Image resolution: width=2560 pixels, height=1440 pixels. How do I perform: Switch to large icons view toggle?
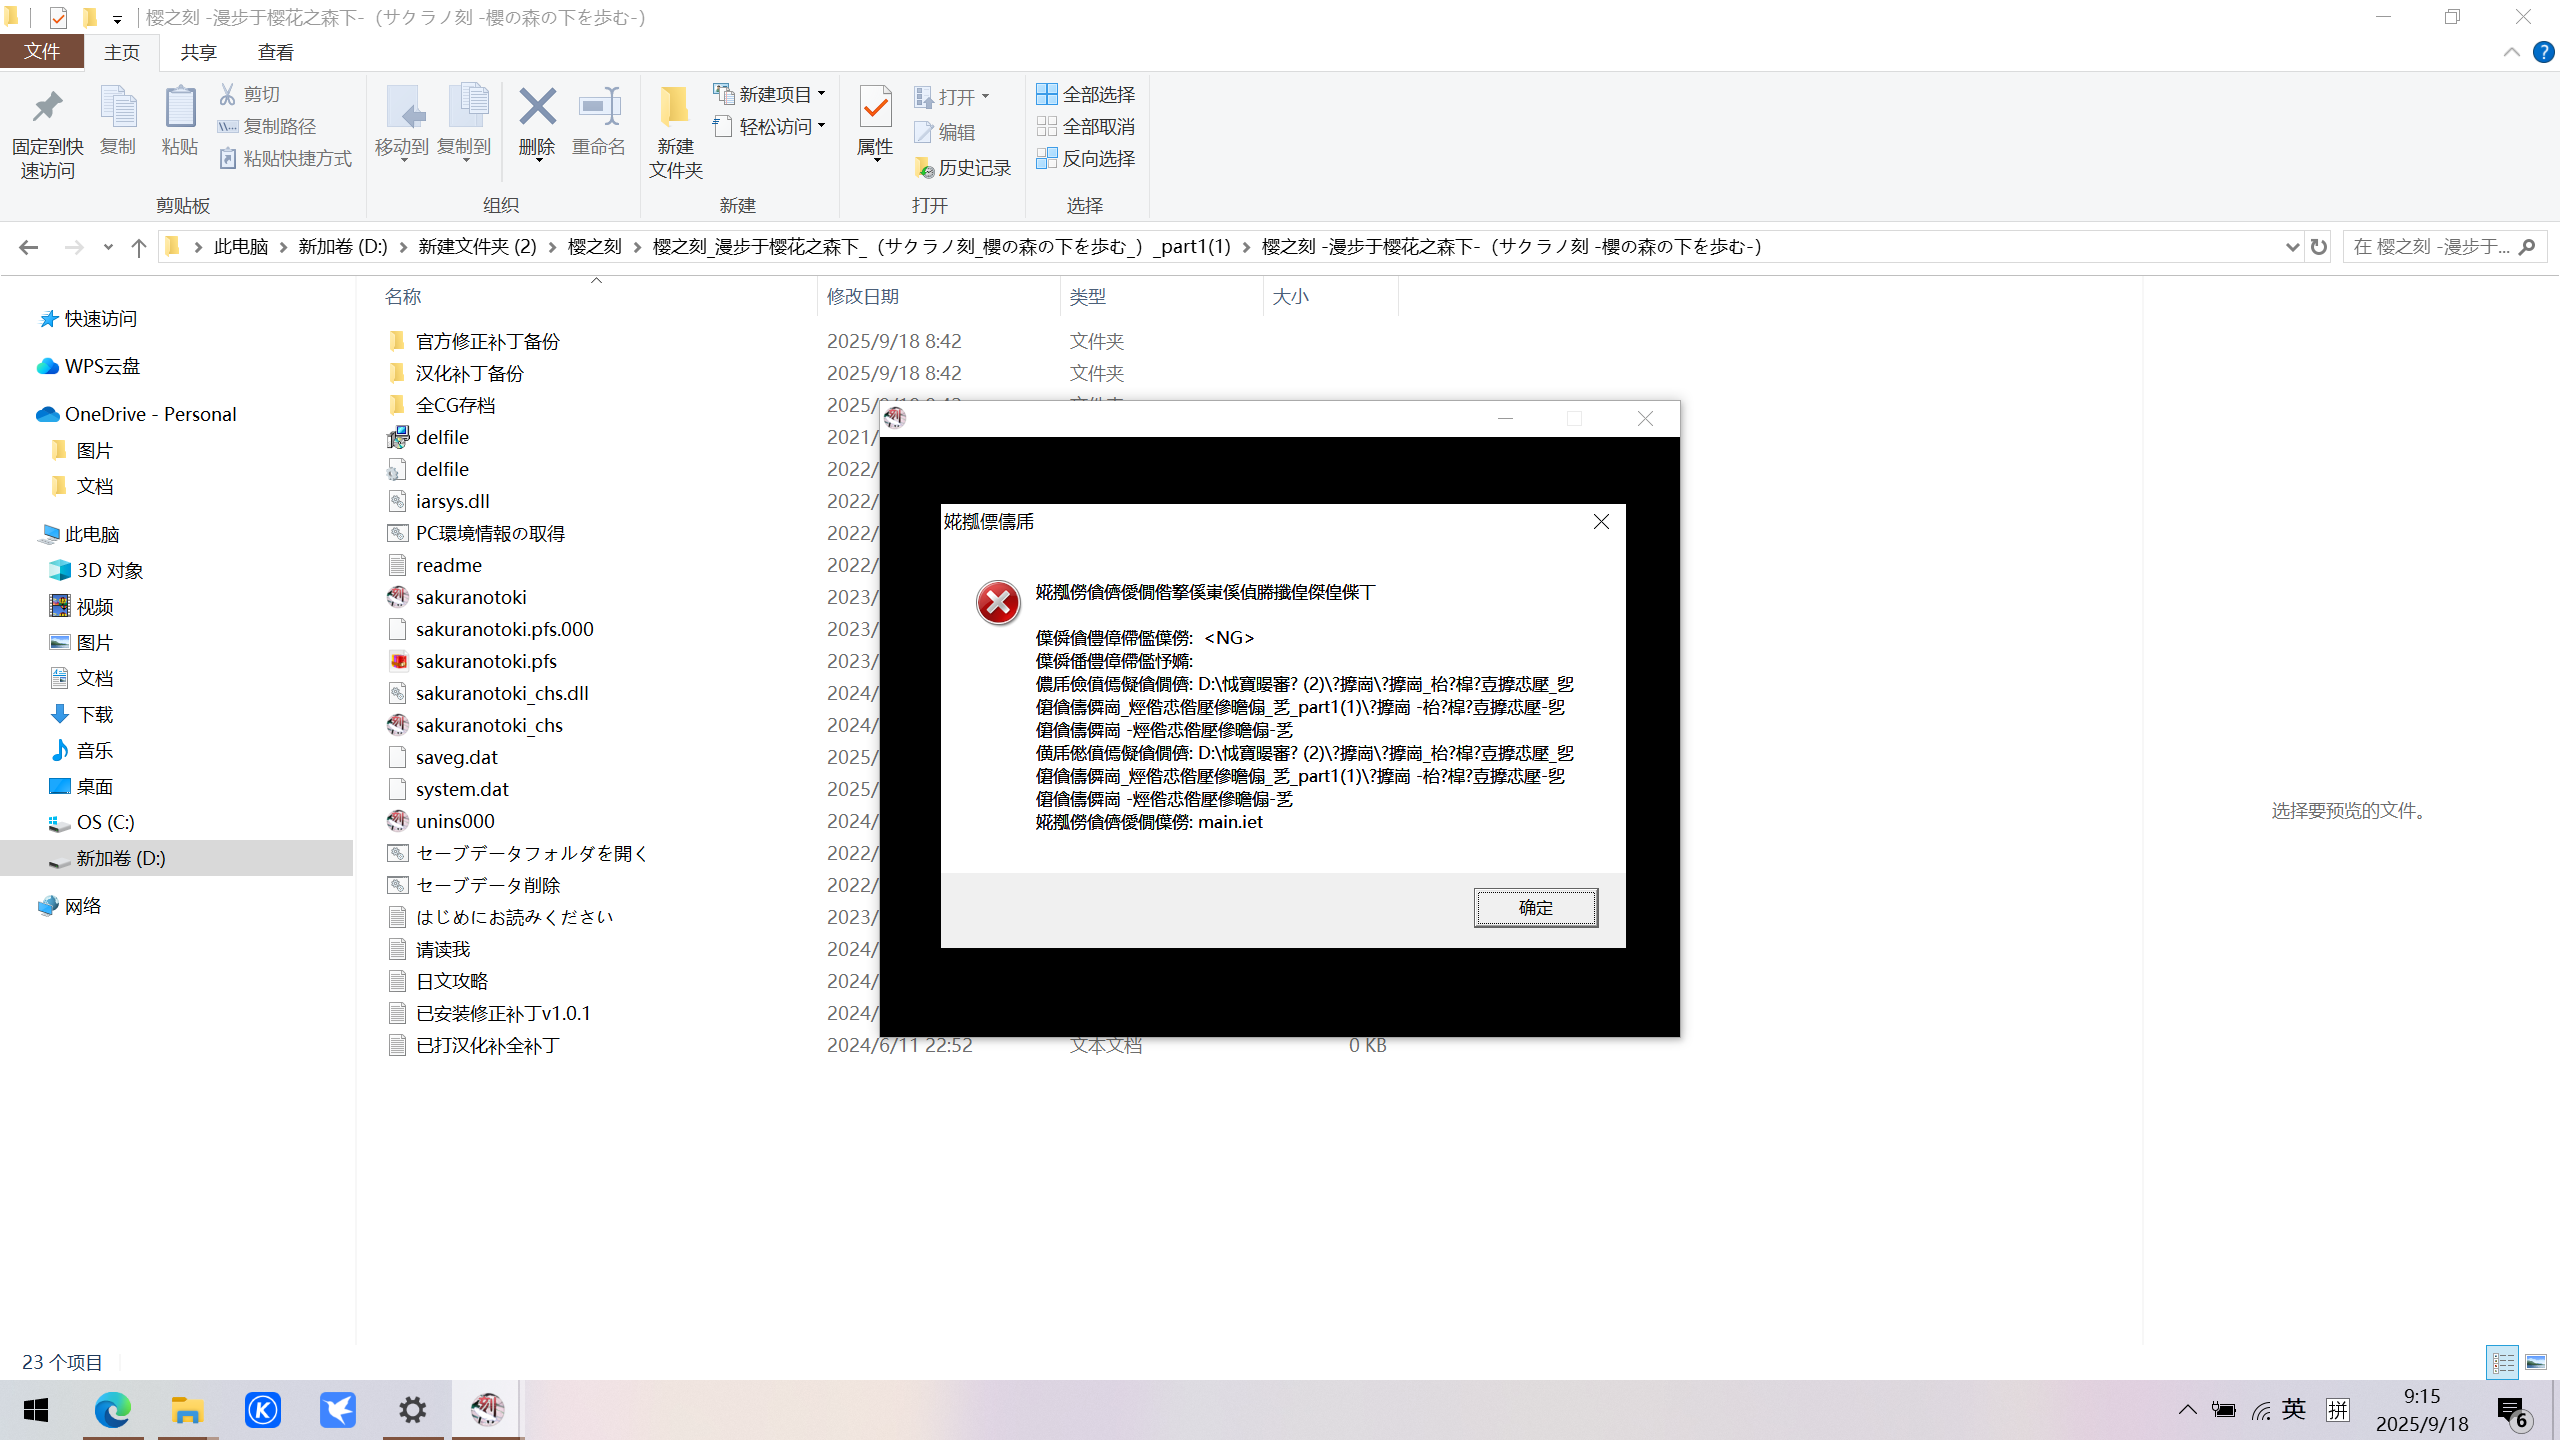pos(2536,1362)
